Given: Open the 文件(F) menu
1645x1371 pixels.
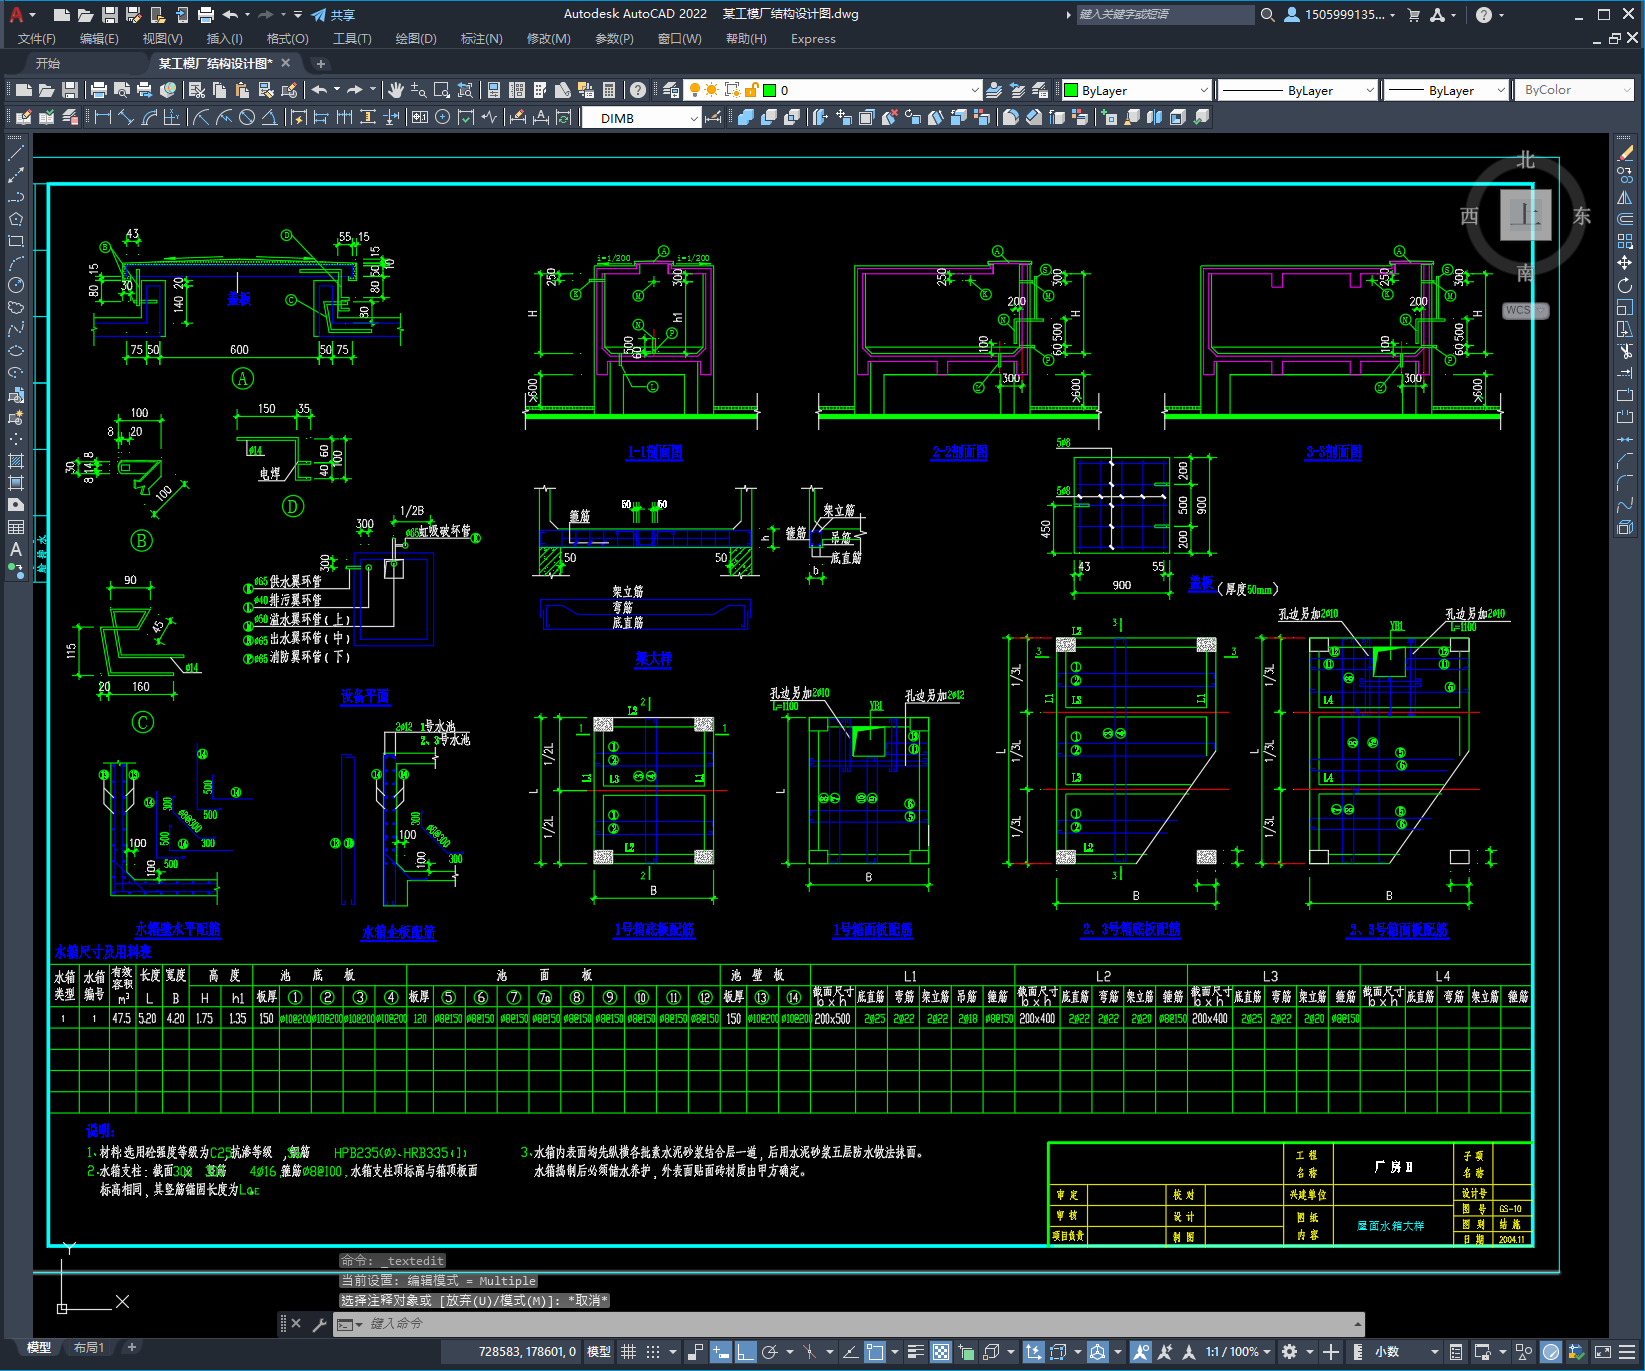Looking at the screenshot, I should coord(37,39).
